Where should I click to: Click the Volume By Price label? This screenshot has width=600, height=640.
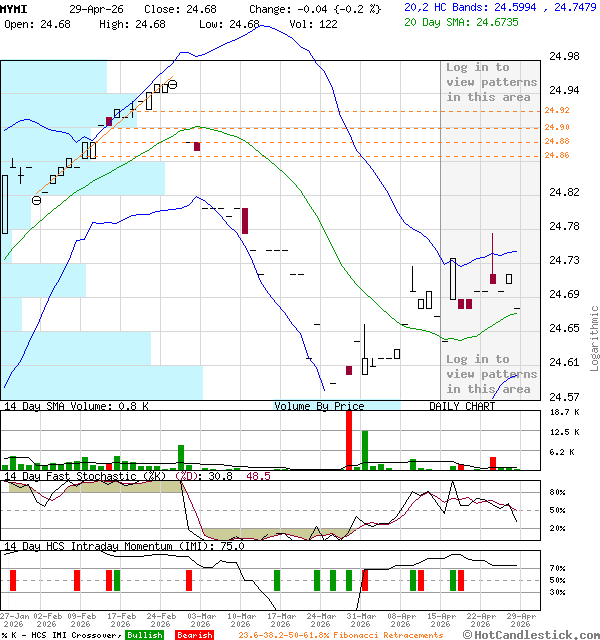tap(319, 406)
